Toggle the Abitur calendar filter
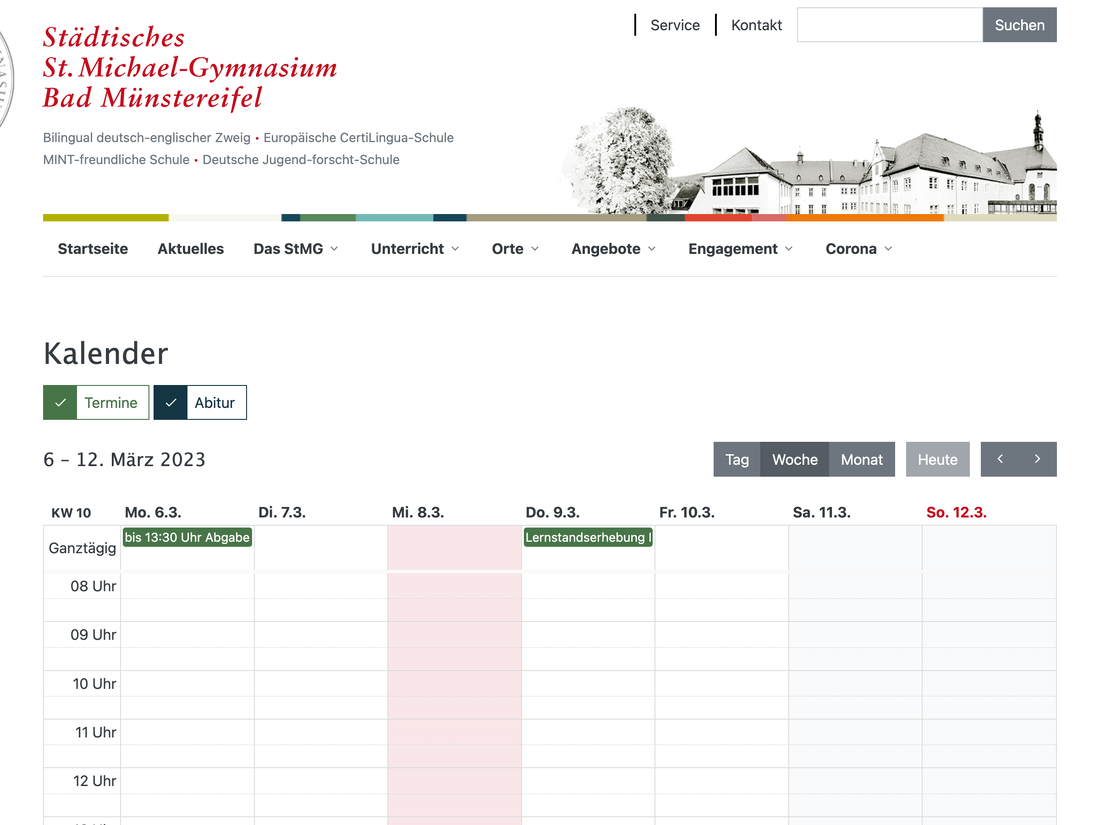The height and width of the screenshot is (825, 1100). pos(200,402)
